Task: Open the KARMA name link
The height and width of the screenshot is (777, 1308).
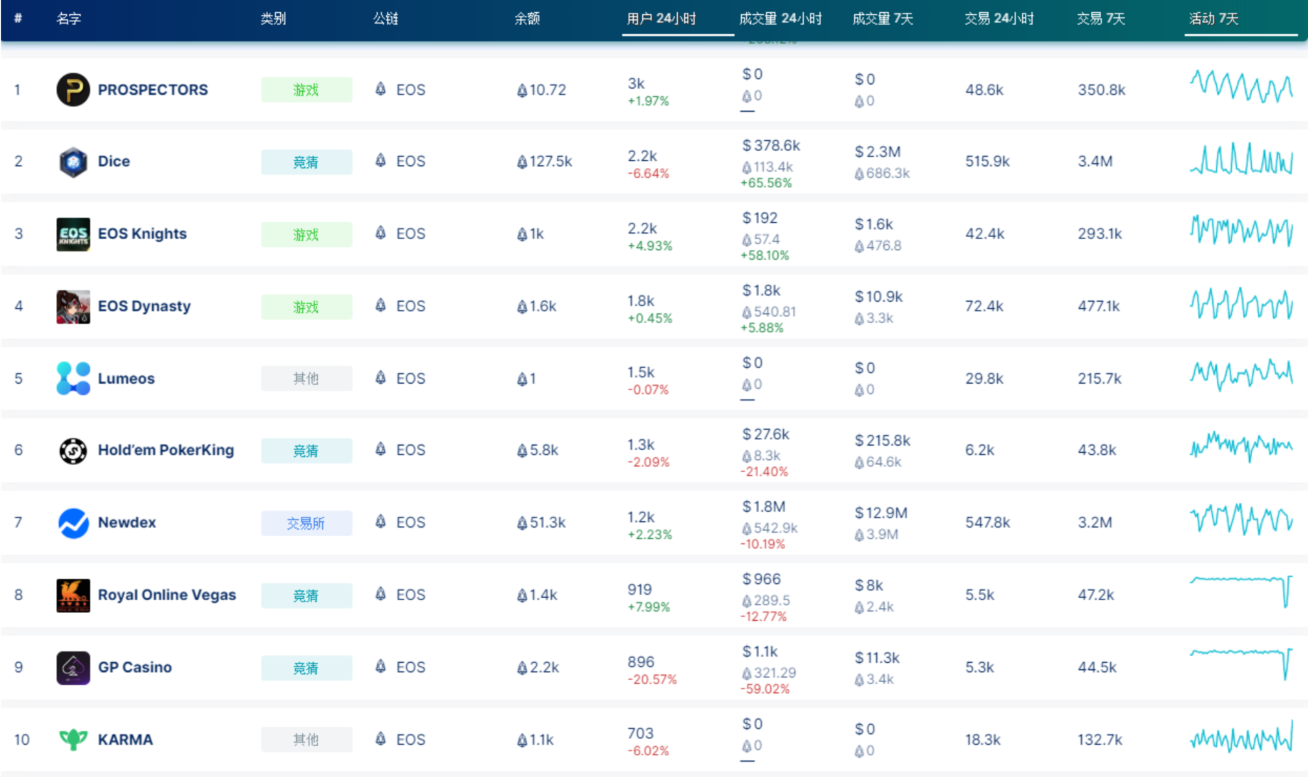Action: [x=125, y=740]
